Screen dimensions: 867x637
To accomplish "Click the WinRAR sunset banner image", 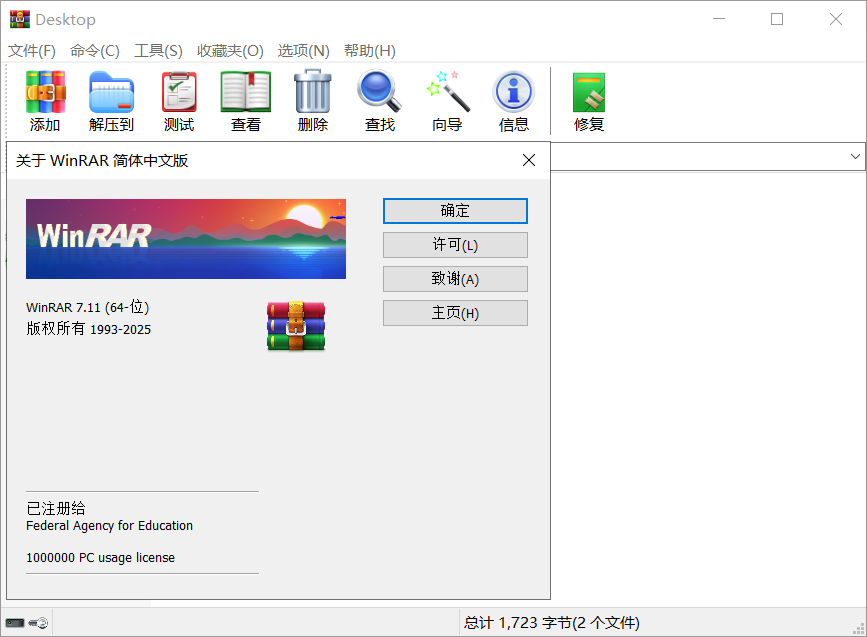I will tap(186, 239).
